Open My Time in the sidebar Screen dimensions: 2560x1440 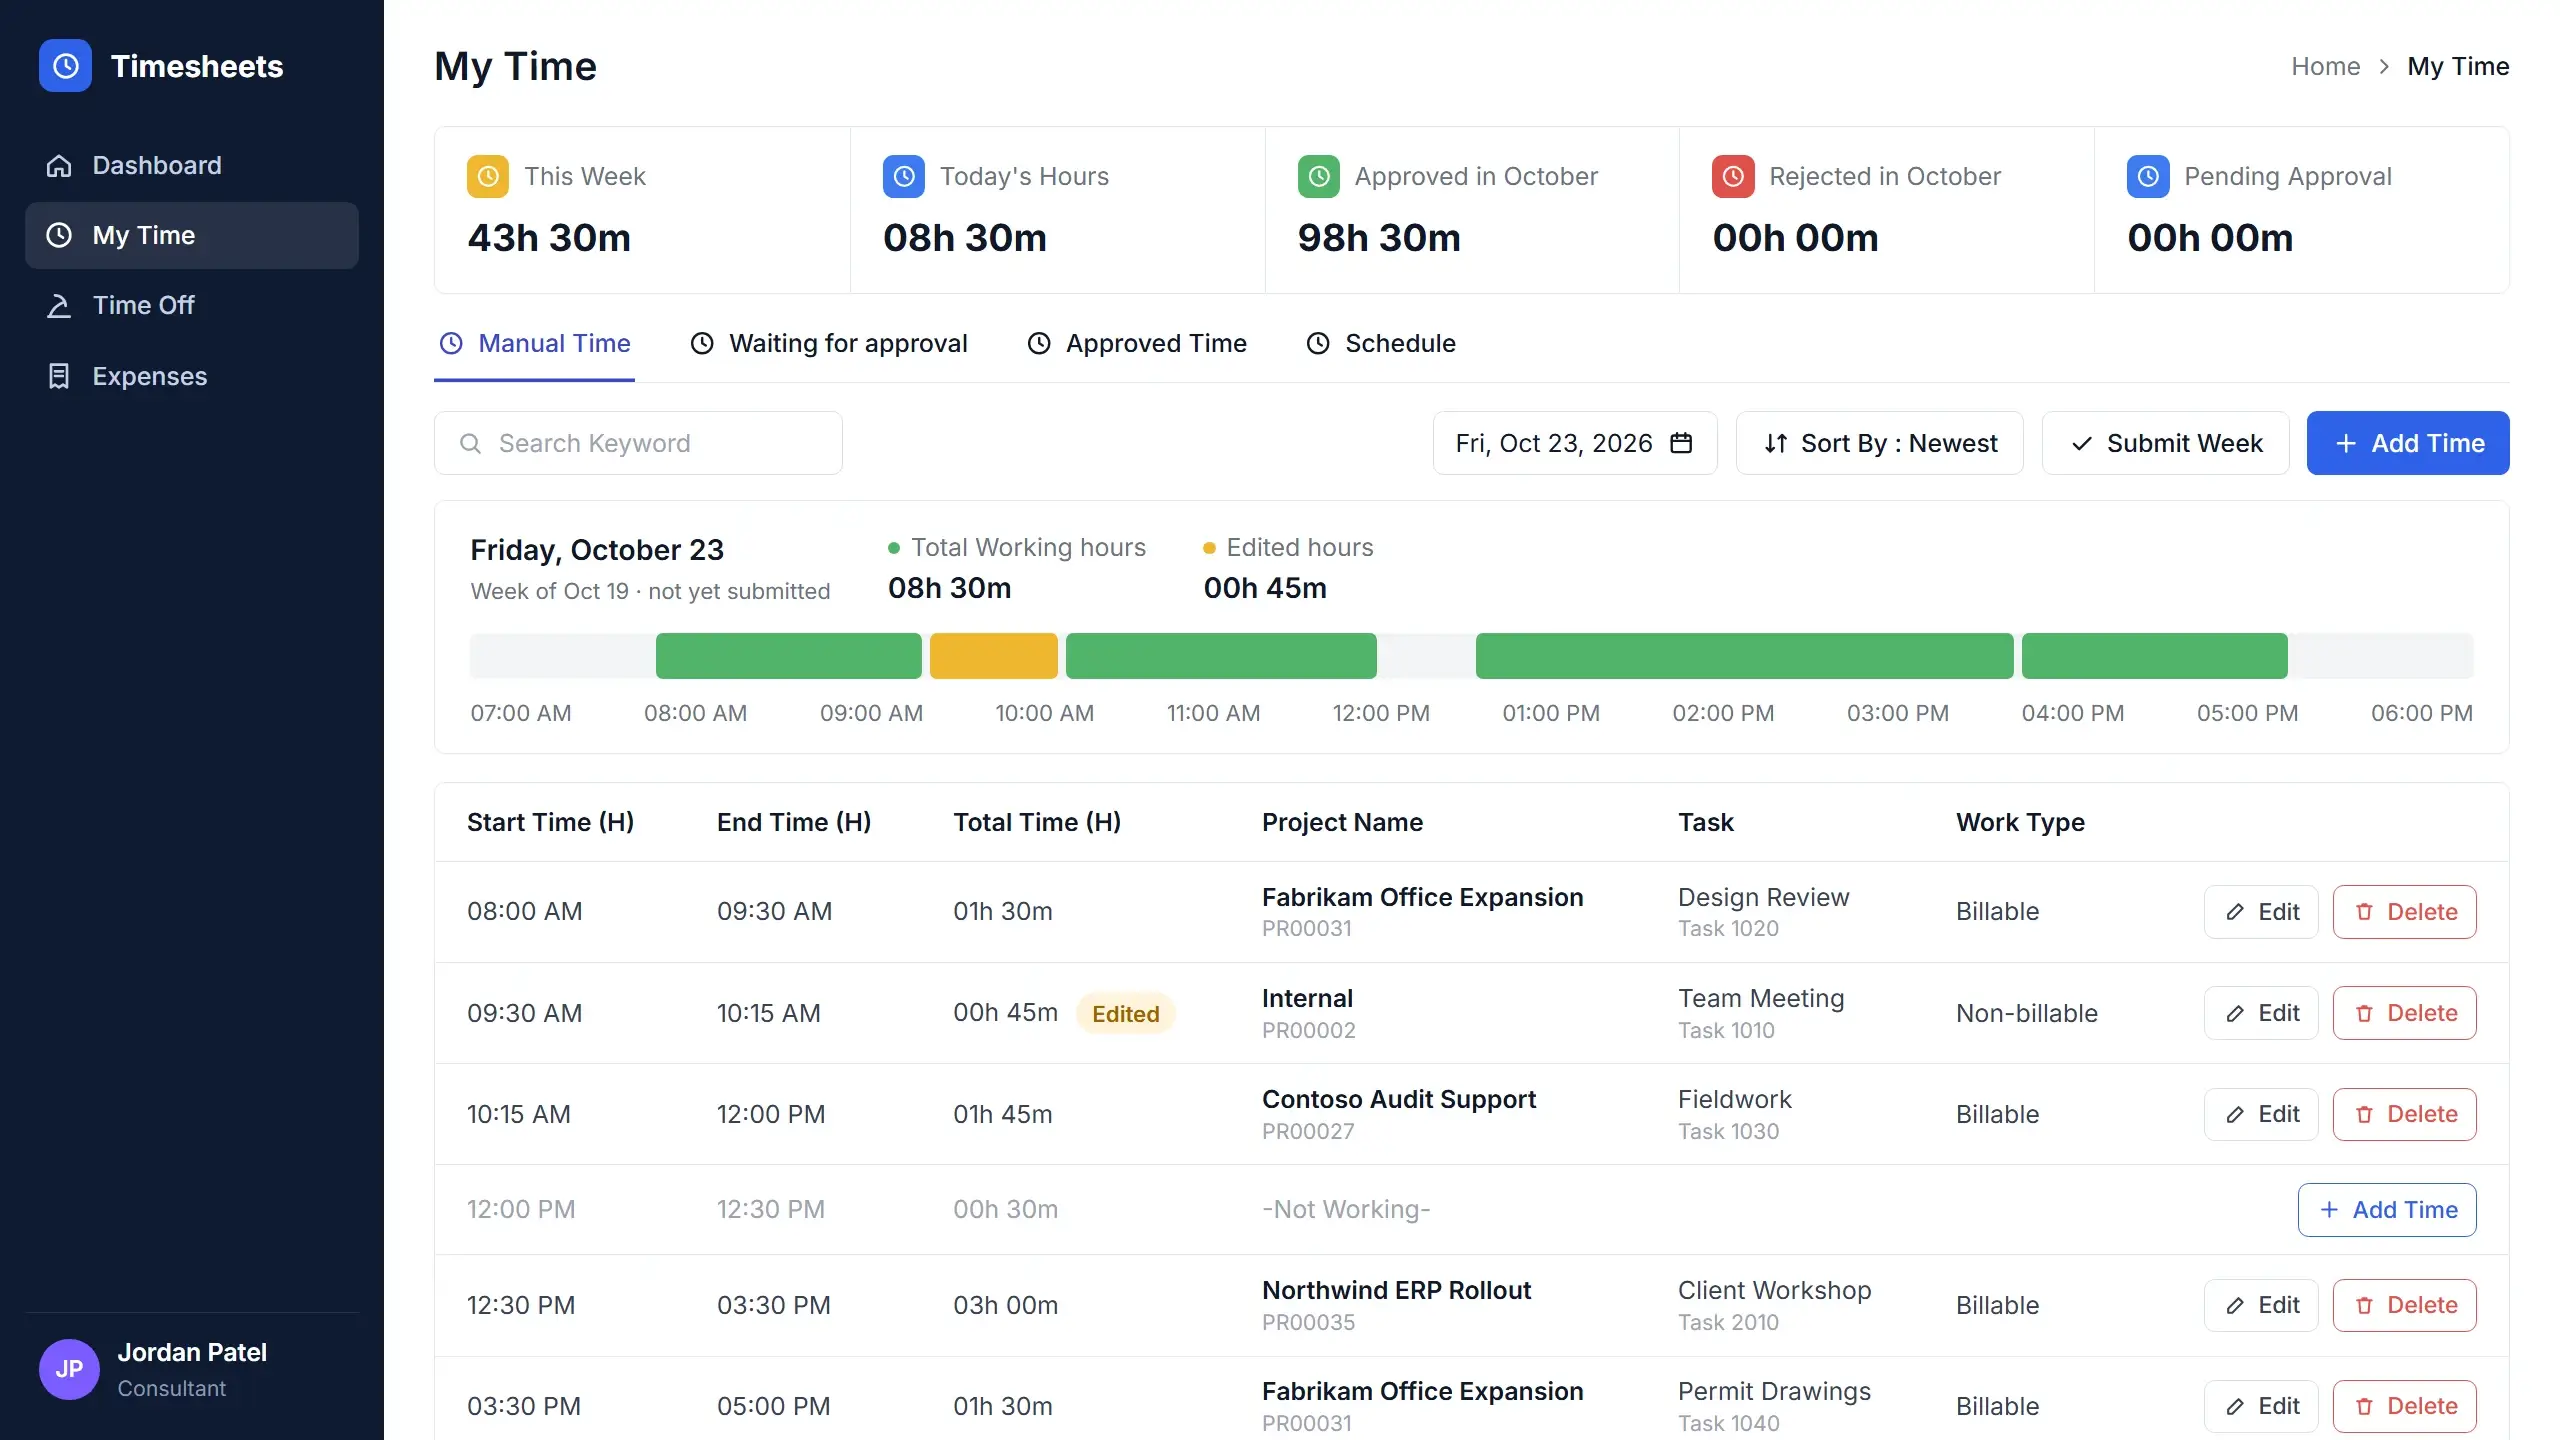(192, 236)
